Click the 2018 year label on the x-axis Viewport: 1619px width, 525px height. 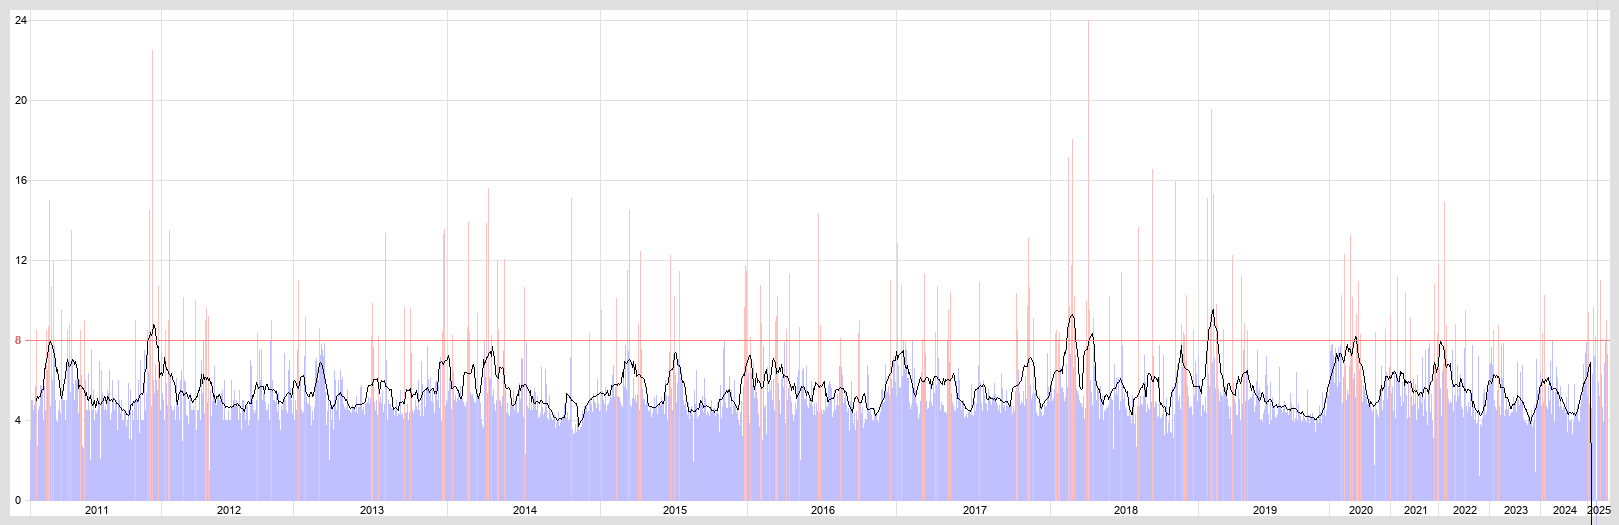tap(1126, 510)
